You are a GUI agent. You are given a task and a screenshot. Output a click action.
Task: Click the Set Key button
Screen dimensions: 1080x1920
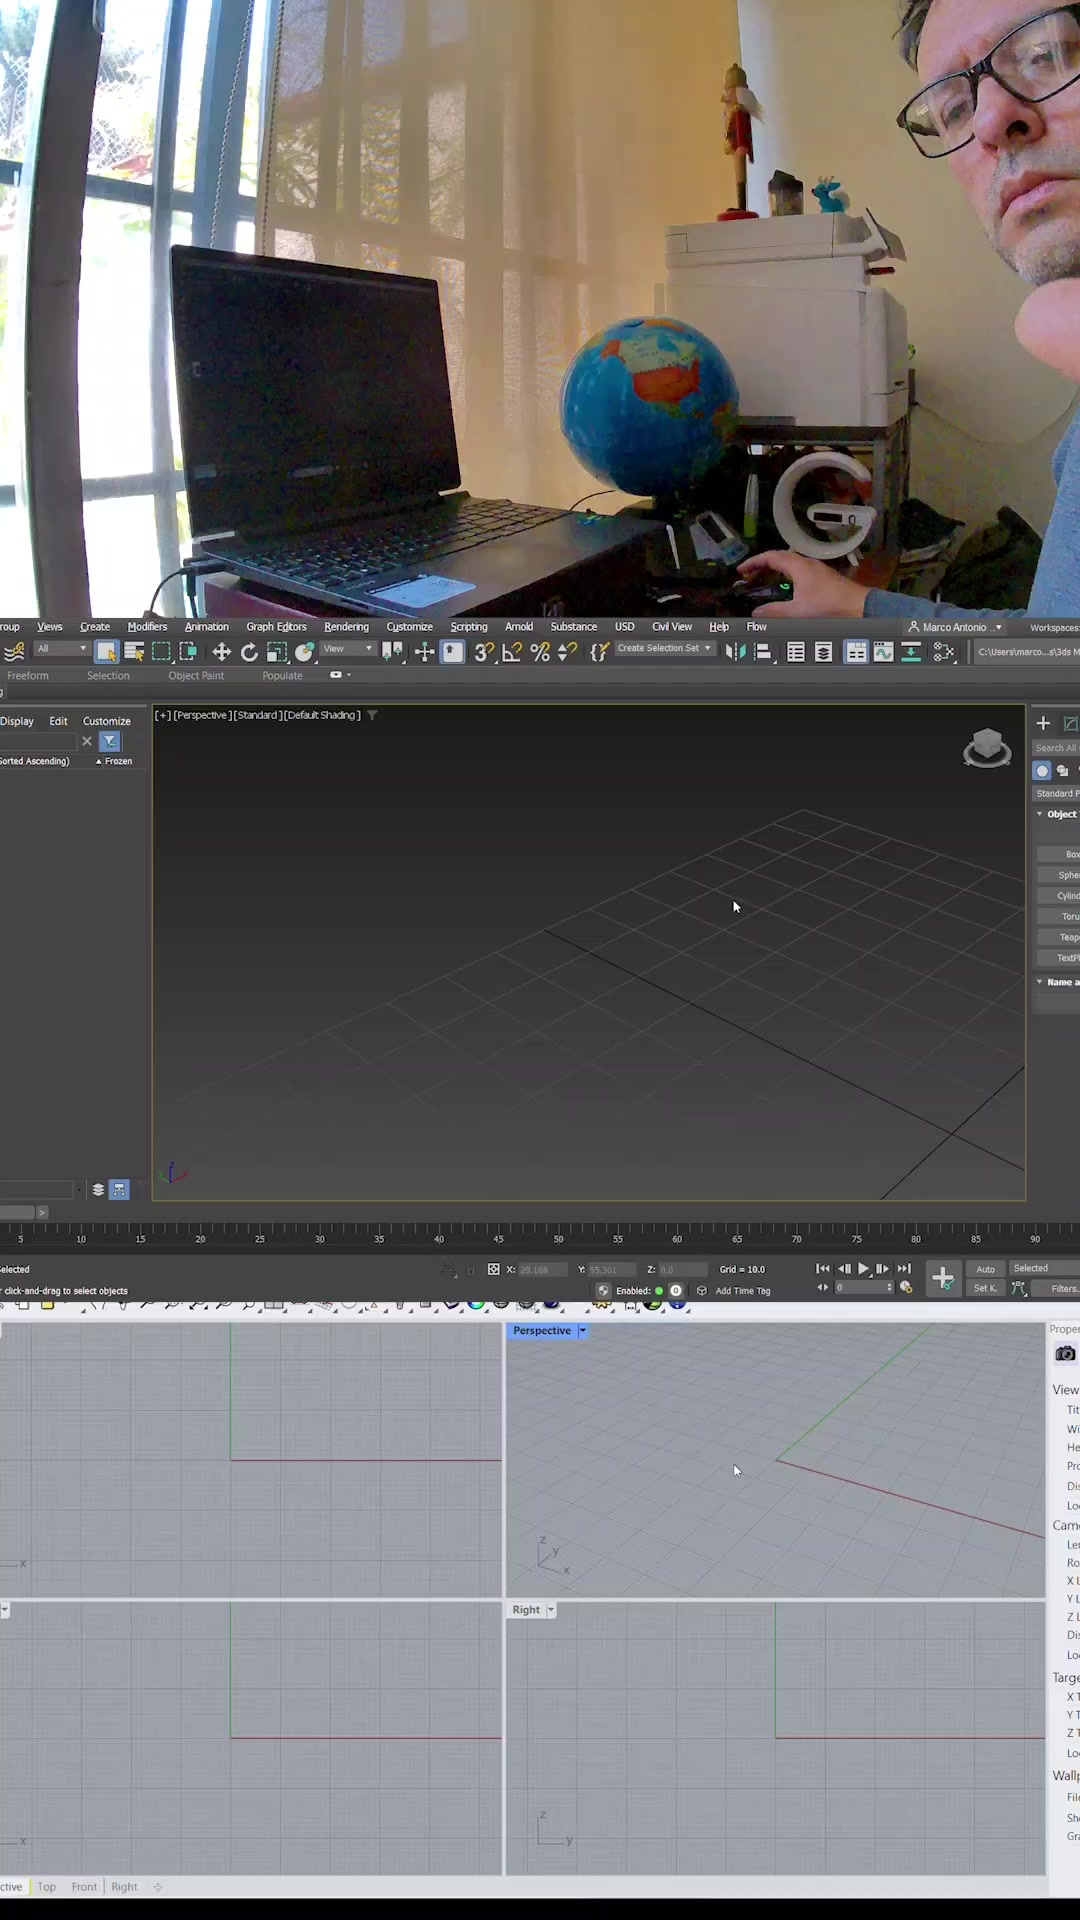pos(985,1288)
